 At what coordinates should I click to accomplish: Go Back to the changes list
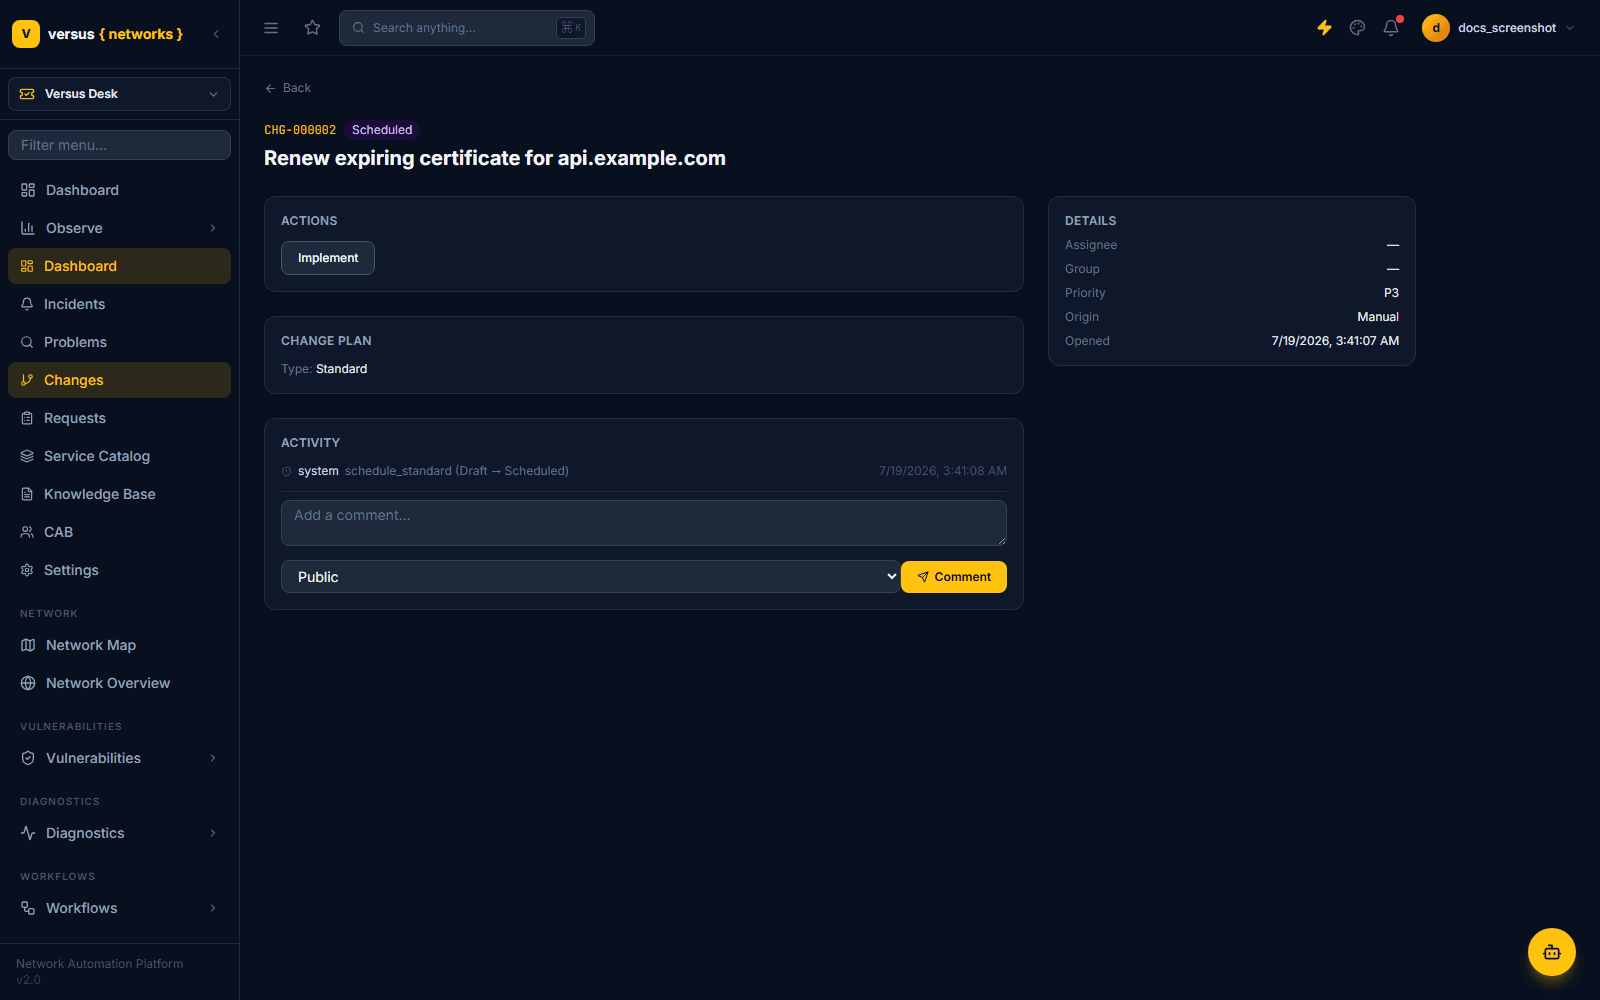288,88
